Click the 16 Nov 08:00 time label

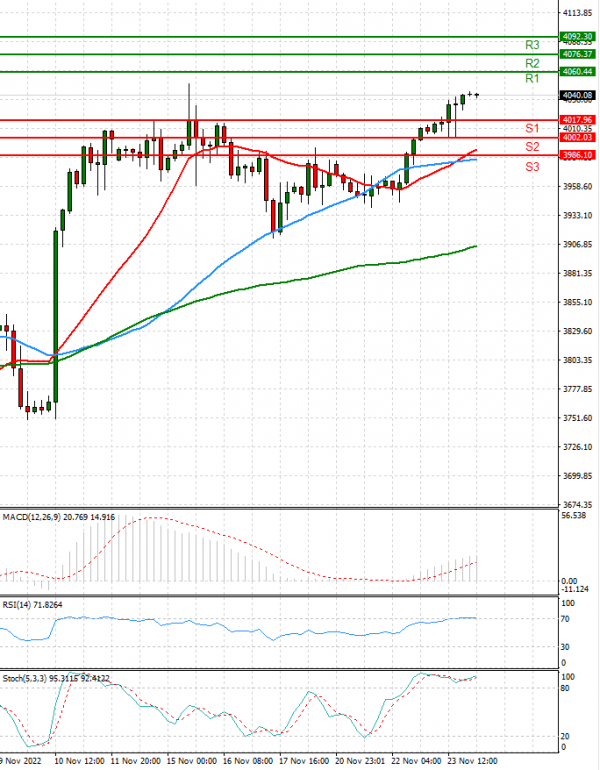click(x=248, y=761)
